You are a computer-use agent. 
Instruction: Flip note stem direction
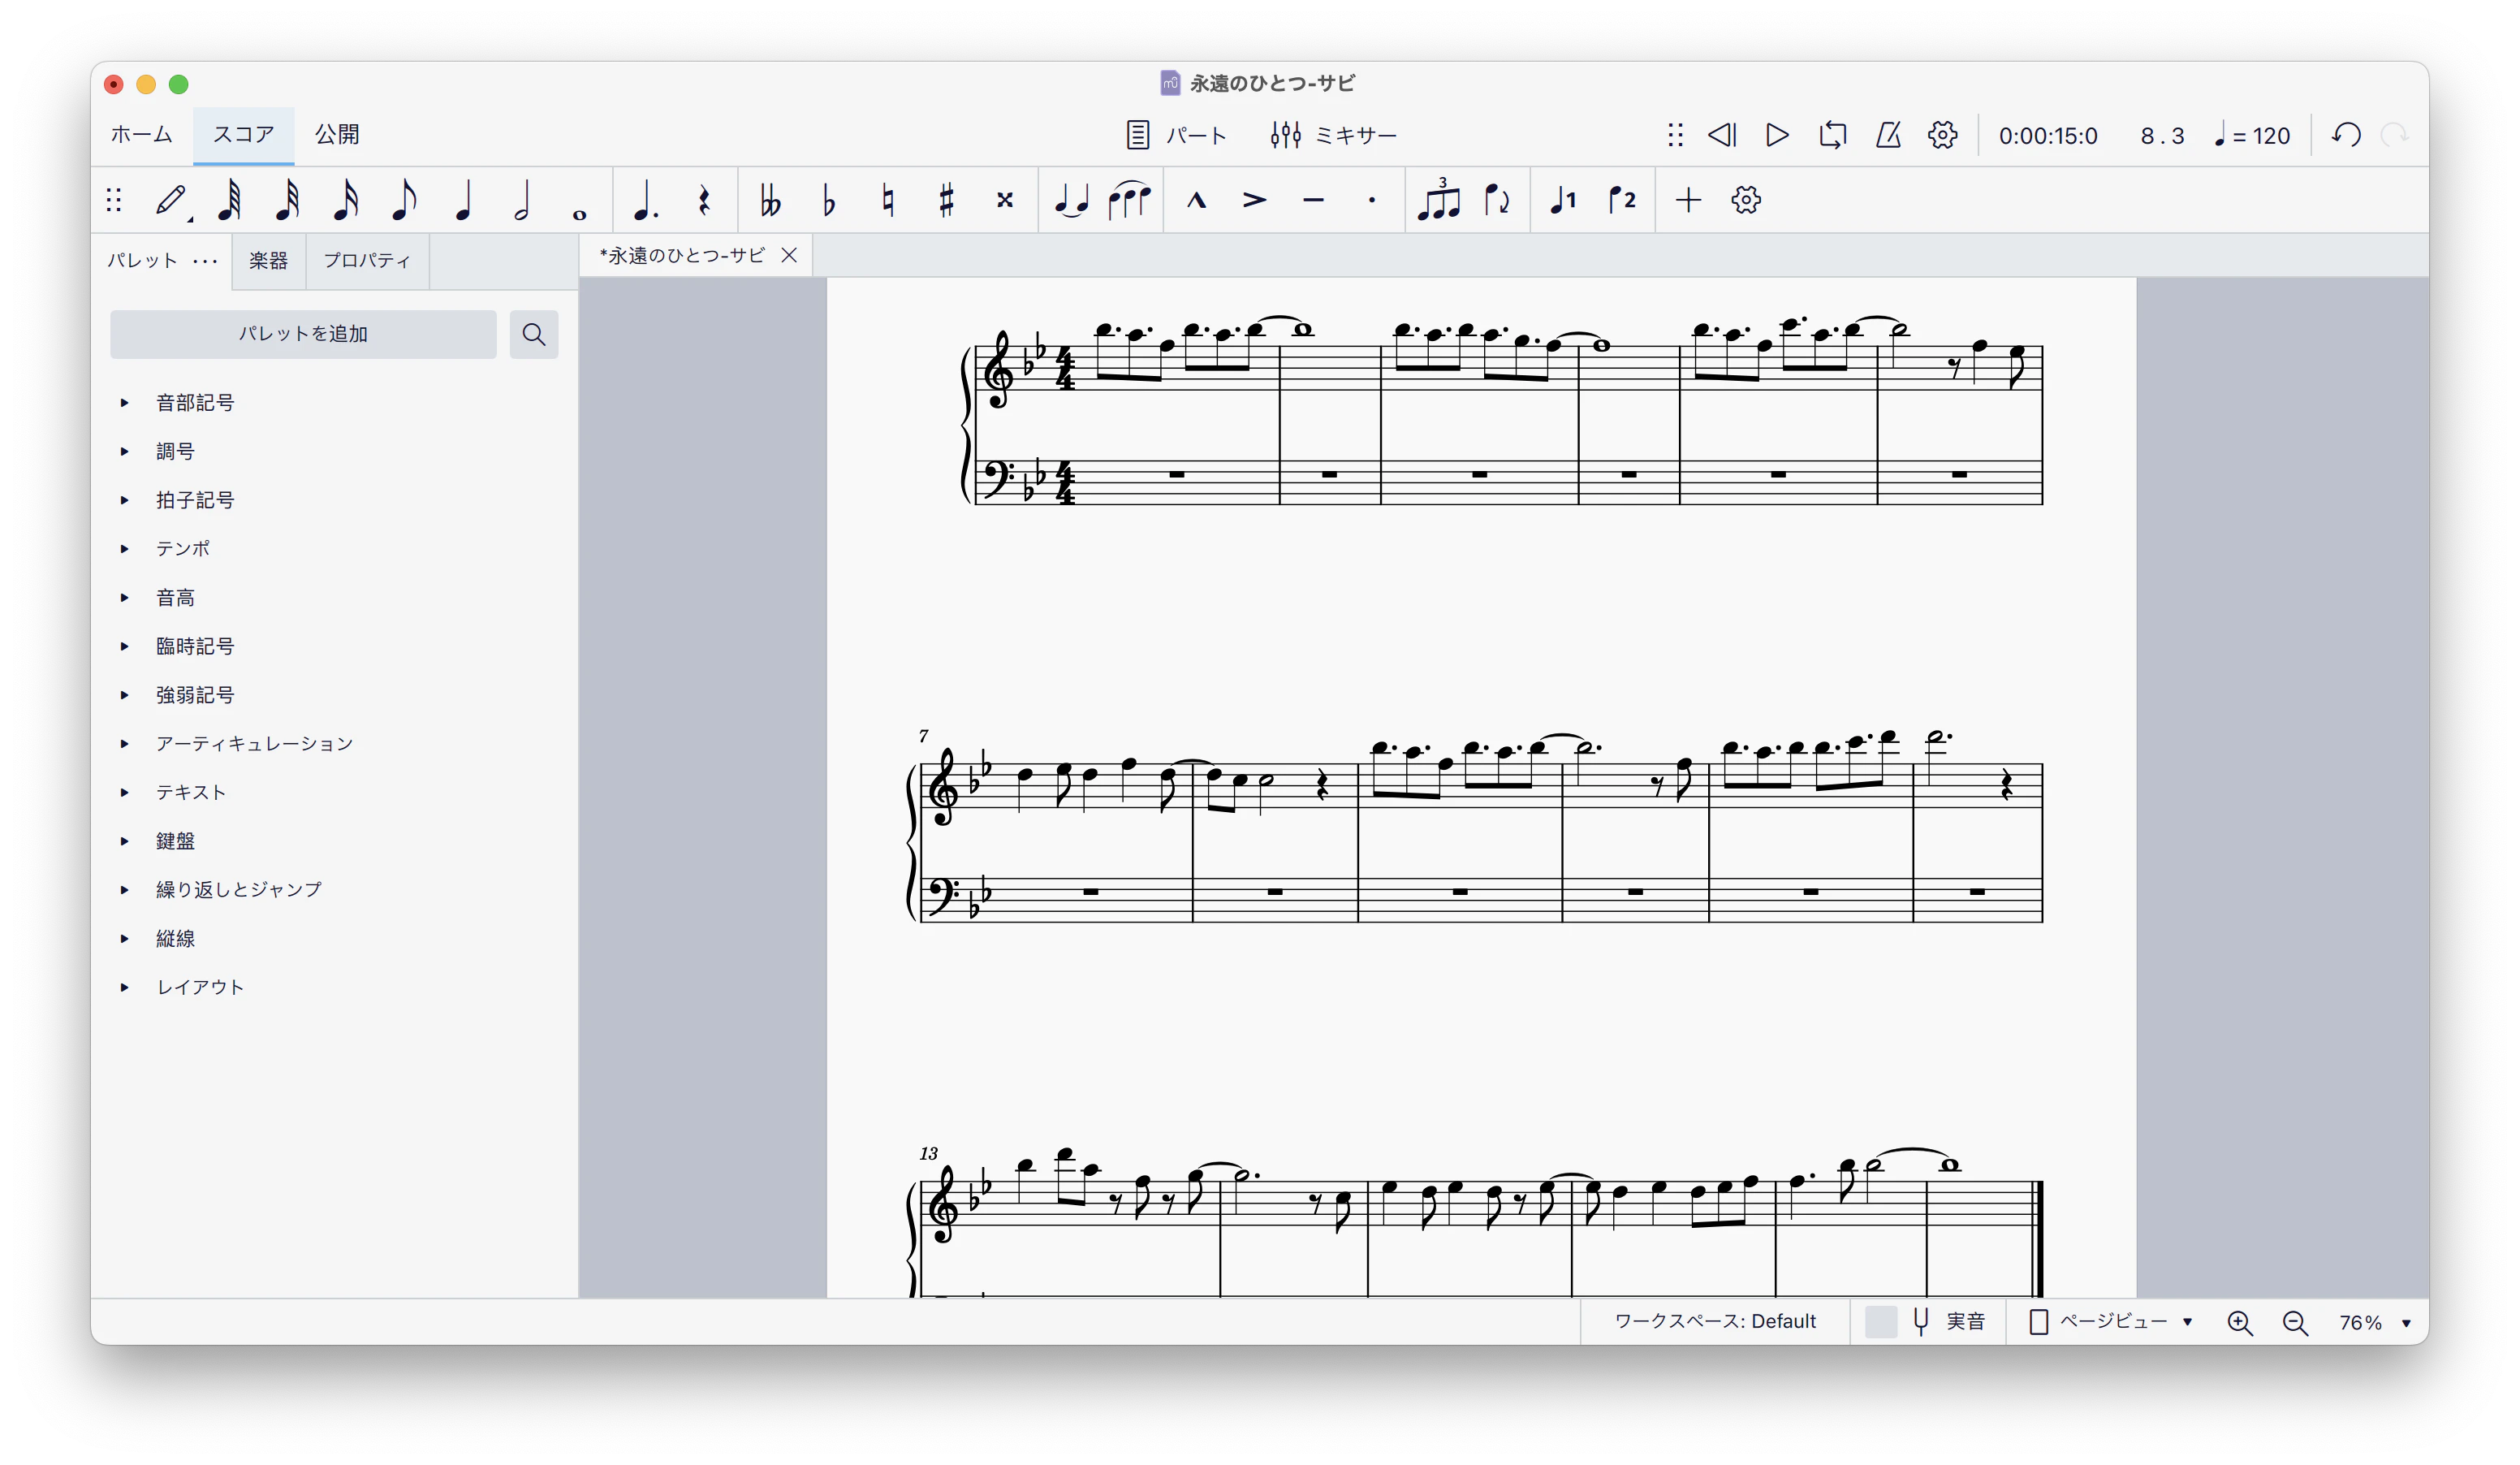(x=1497, y=200)
